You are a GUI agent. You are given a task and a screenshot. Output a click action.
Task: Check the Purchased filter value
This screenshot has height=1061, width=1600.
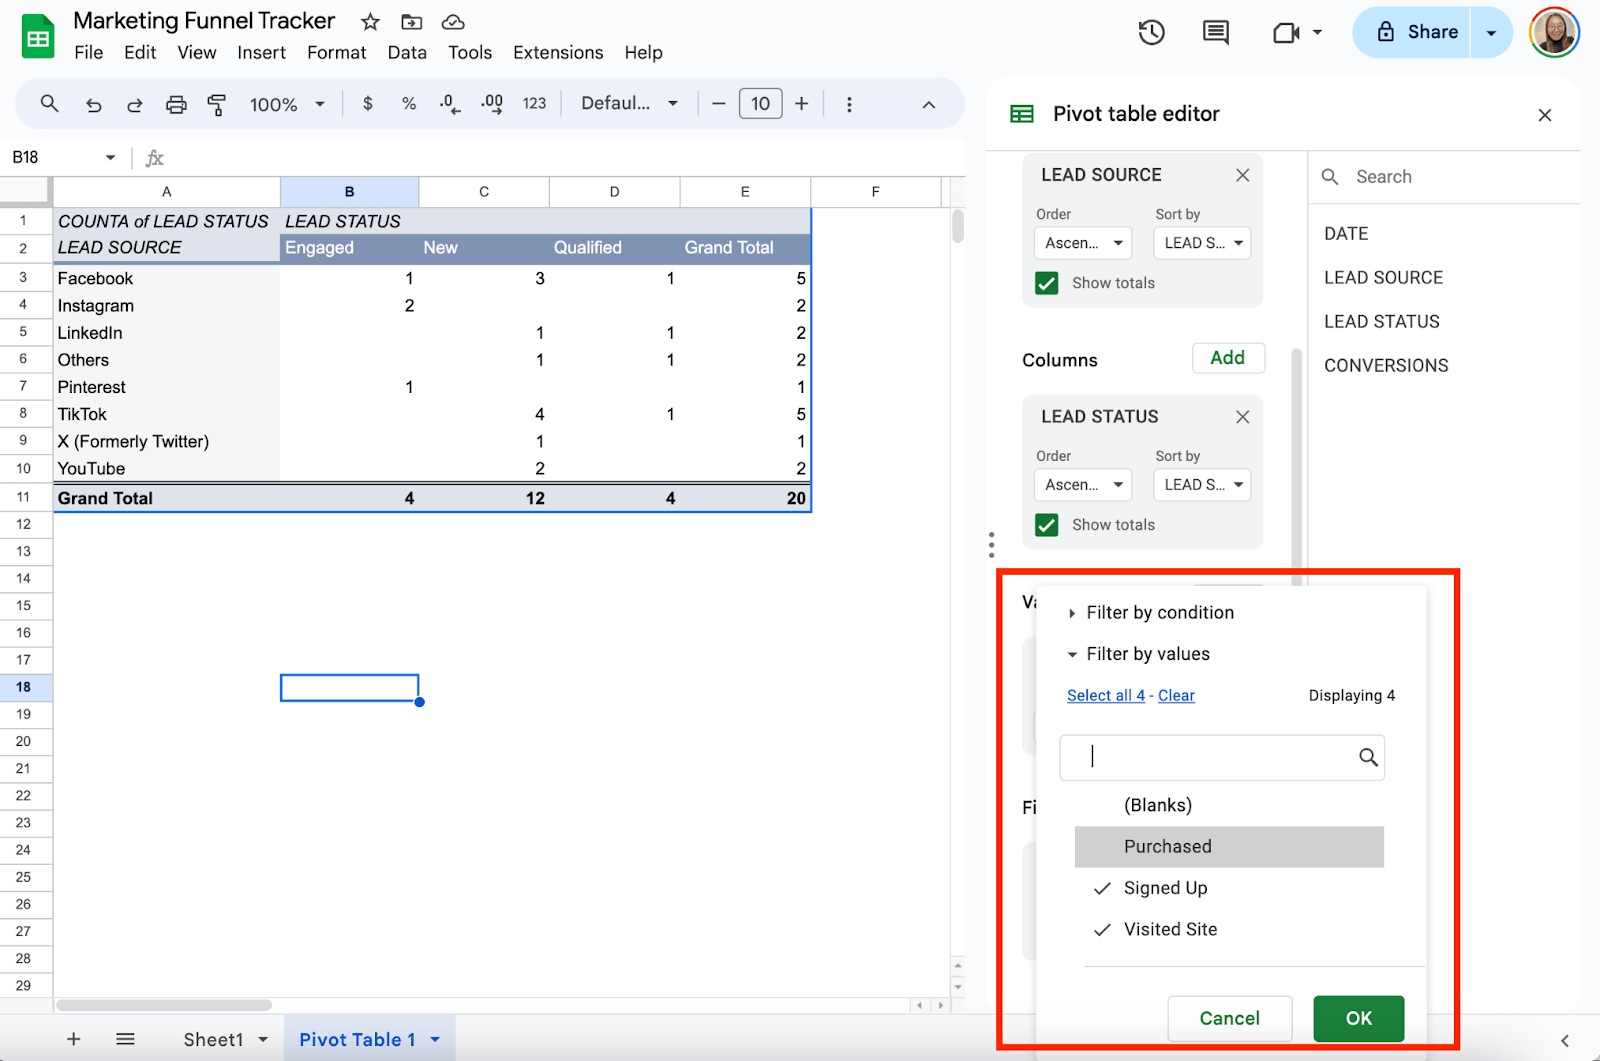[x=1229, y=846]
